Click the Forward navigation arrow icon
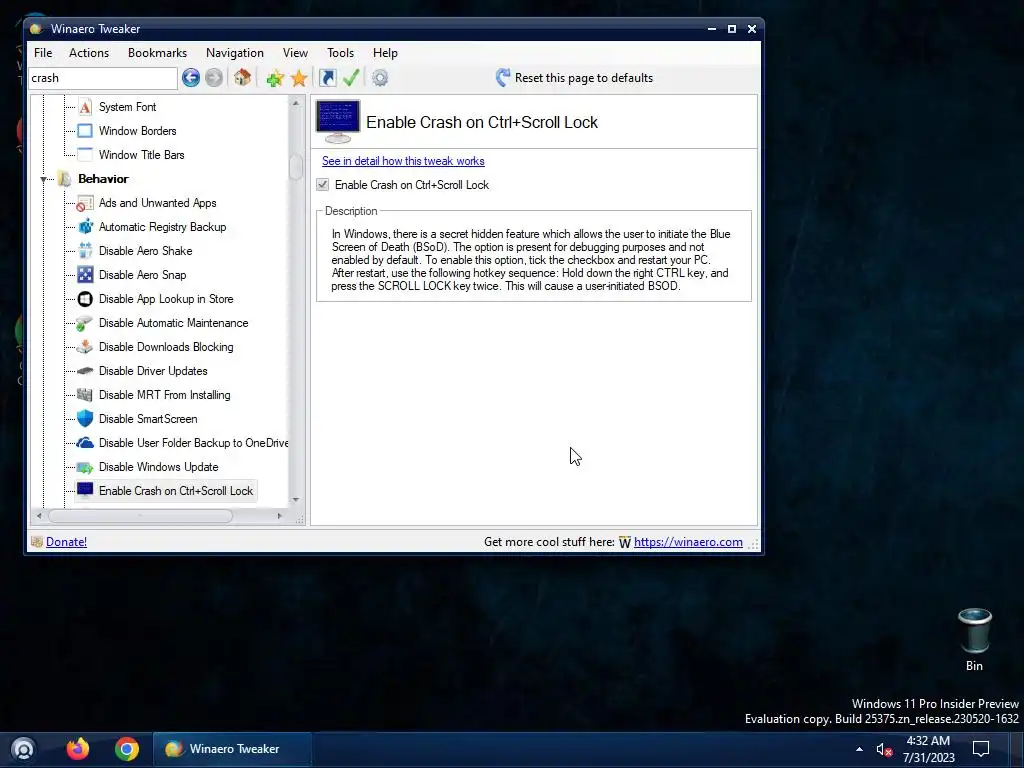 click(x=214, y=78)
